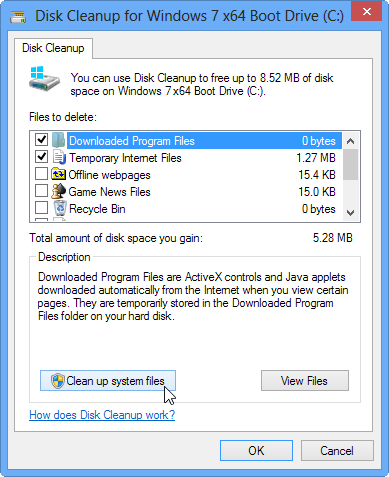Viewport: 389px width, 477px height.
Task: Click the file list scrollbar thumb
Action: pos(350,164)
